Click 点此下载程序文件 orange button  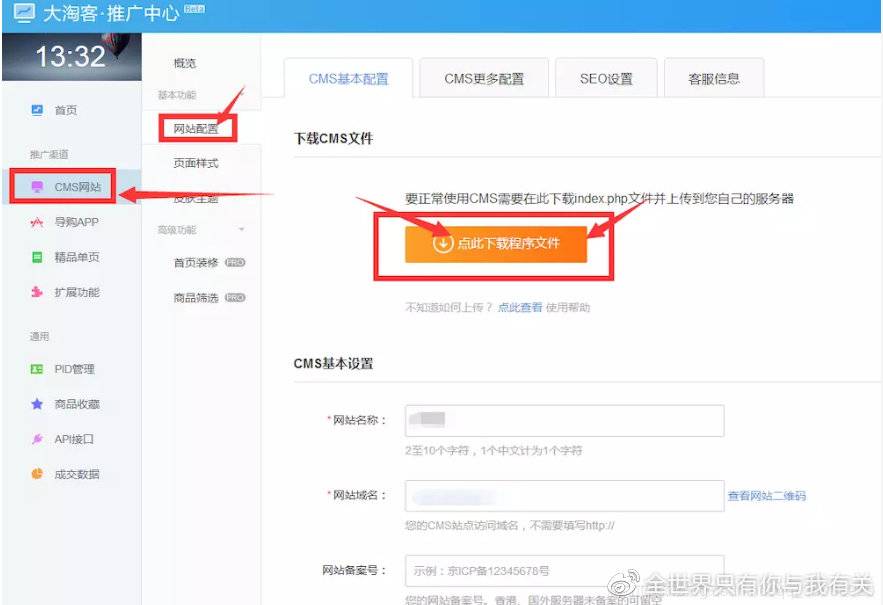[x=495, y=243]
